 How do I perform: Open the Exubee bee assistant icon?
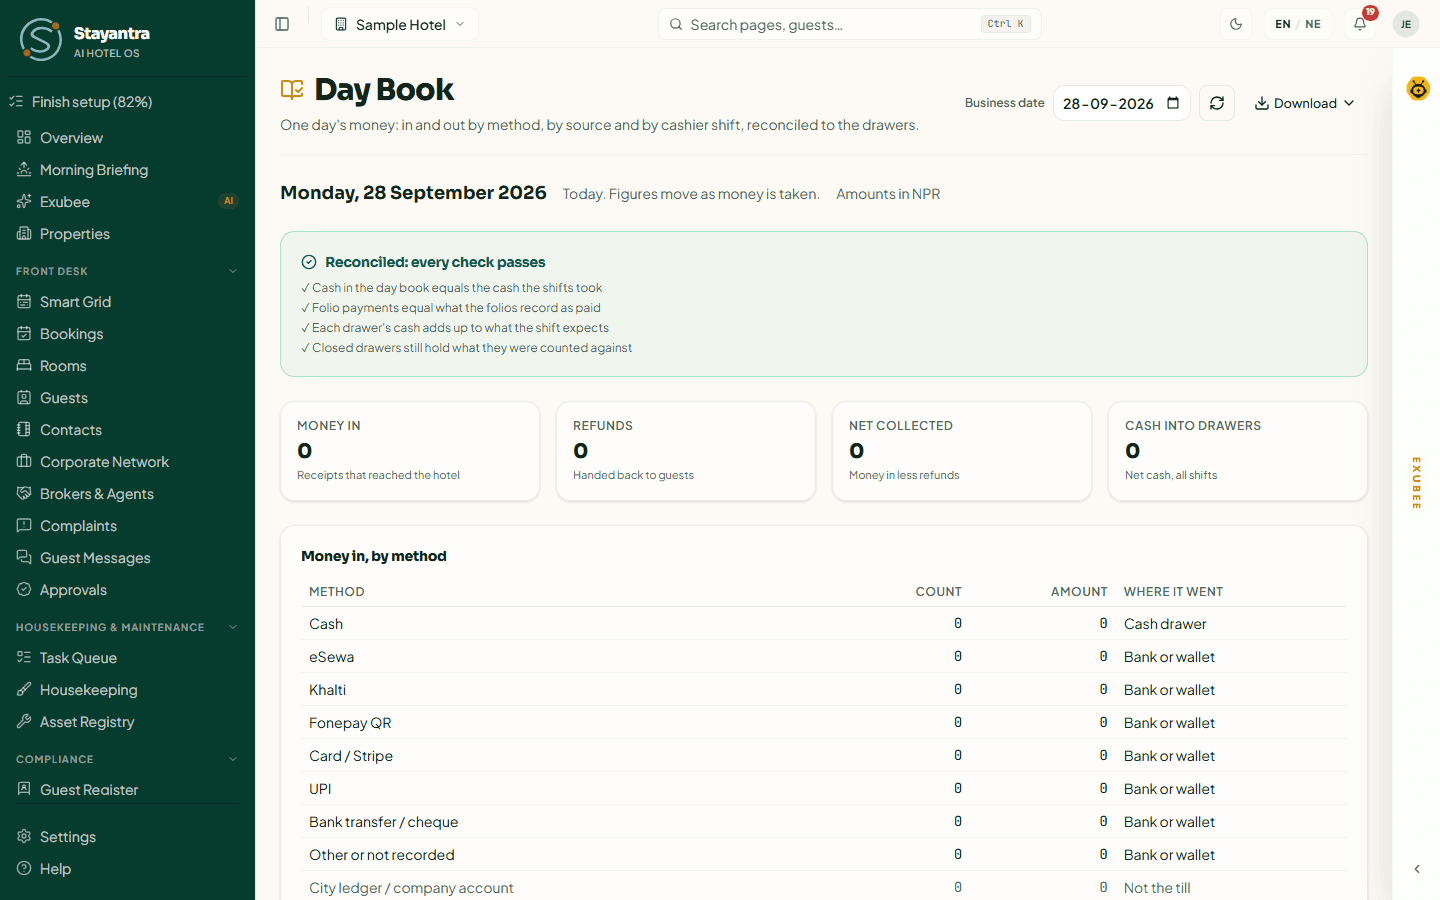click(x=1418, y=88)
